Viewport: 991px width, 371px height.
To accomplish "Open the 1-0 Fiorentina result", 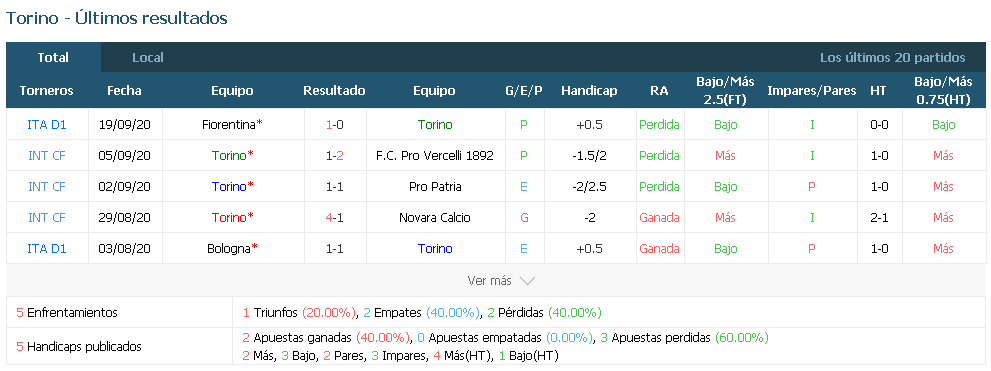I will (334, 125).
